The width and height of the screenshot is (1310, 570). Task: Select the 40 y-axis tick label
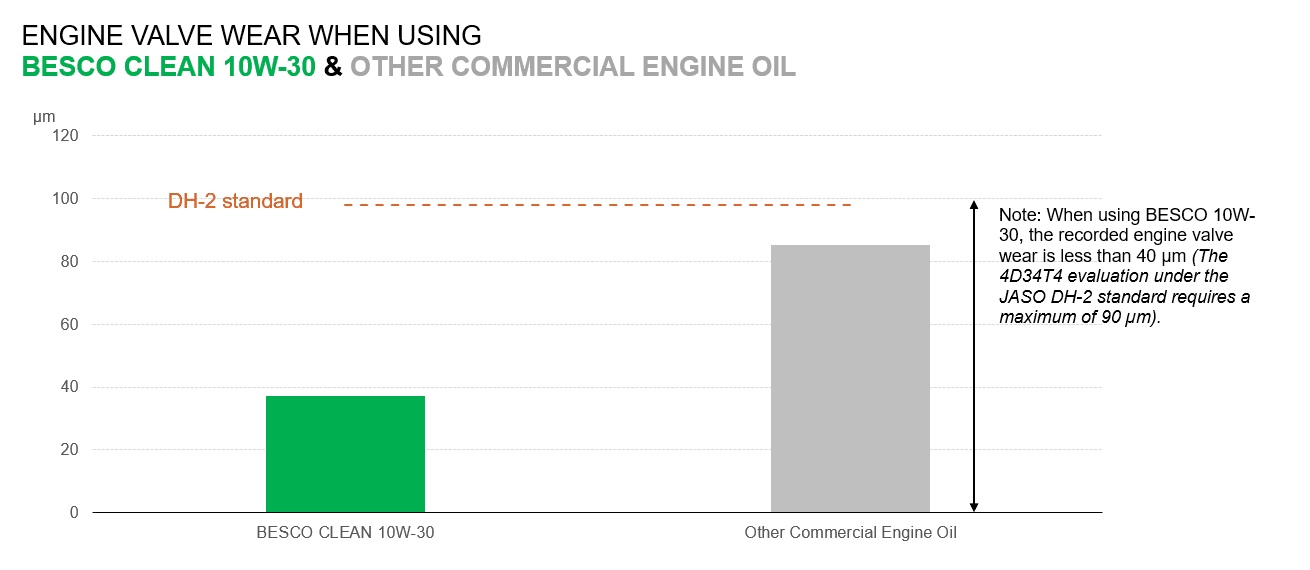pyautogui.click(x=70, y=387)
